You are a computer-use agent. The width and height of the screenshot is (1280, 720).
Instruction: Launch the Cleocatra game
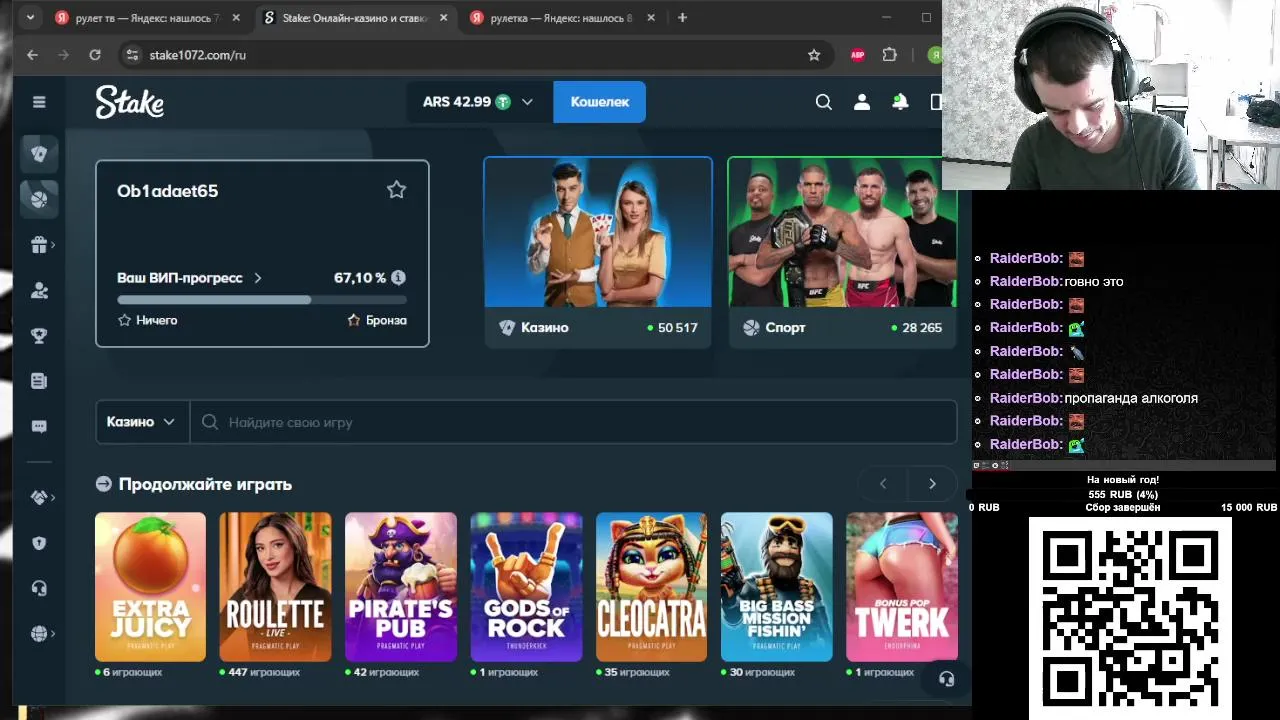(651, 587)
